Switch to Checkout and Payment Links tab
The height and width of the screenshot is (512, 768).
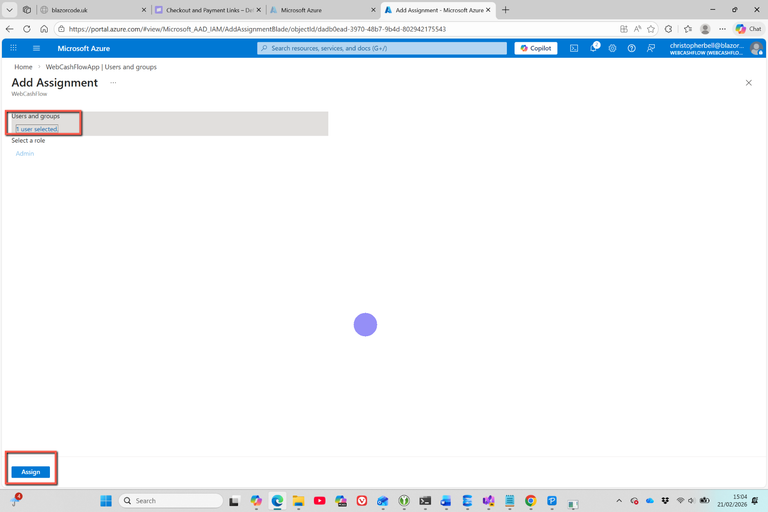[205, 10]
